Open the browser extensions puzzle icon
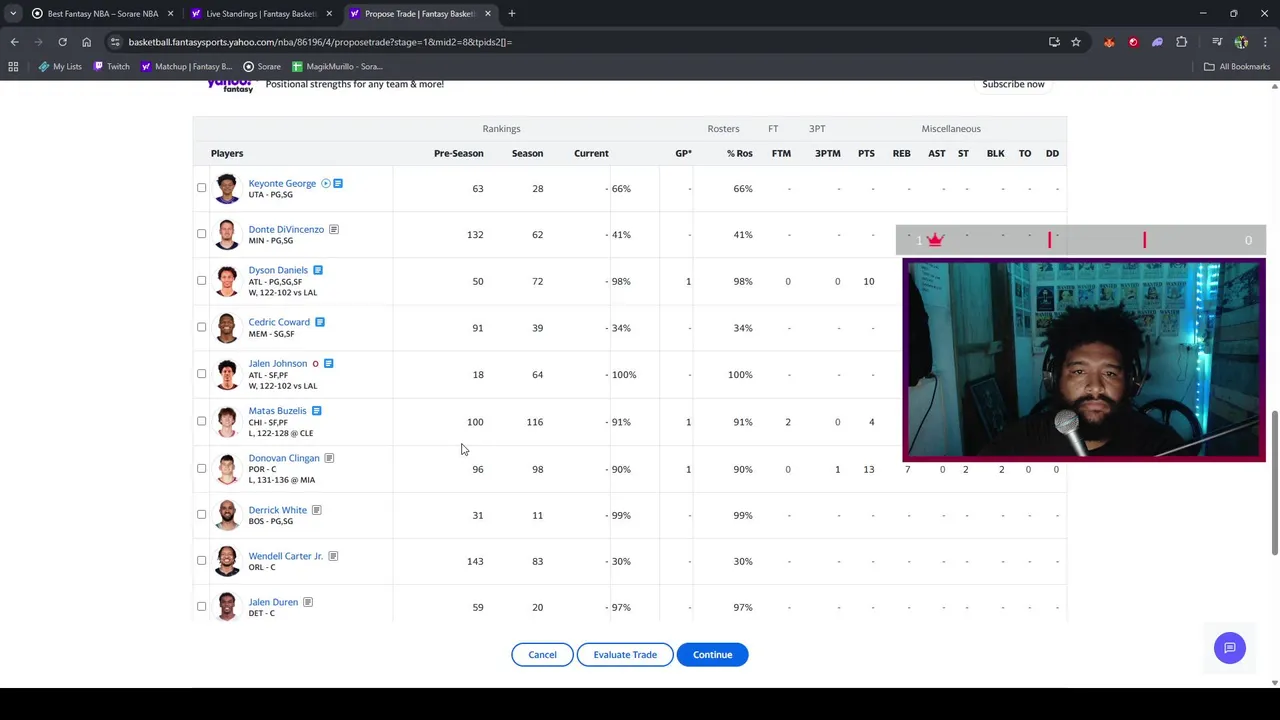This screenshot has width=1280, height=720. click(x=1182, y=42)
